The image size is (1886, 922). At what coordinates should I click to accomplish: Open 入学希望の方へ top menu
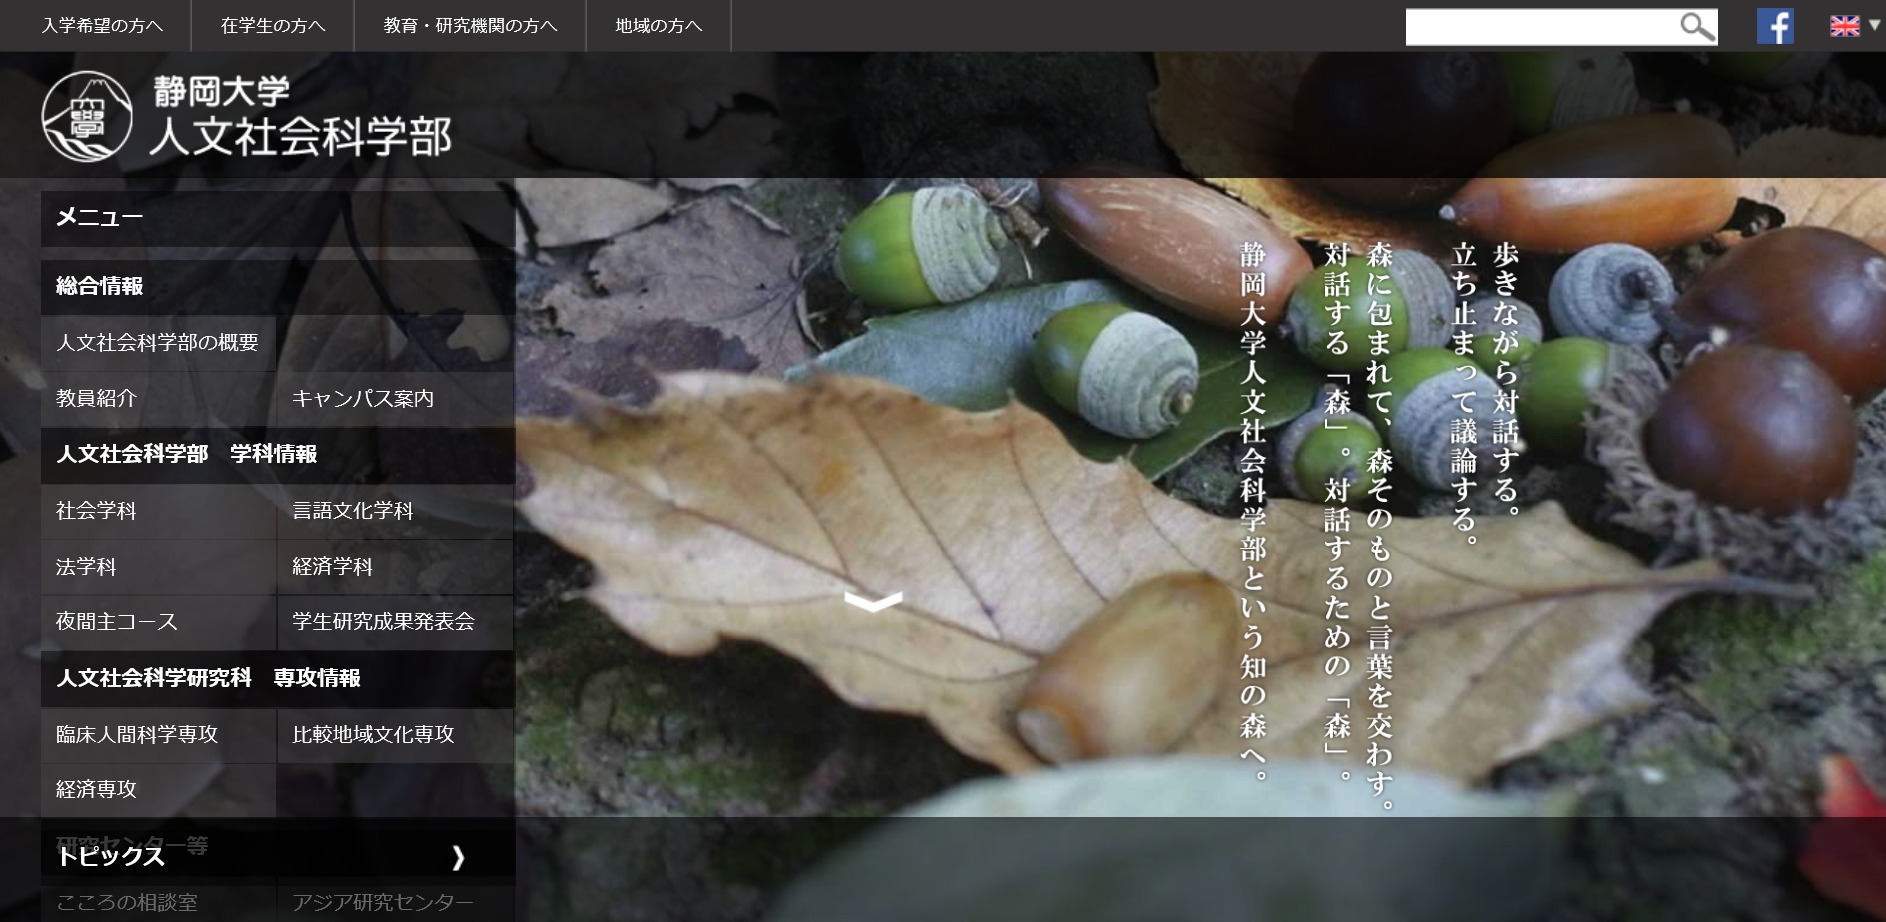(102, 26)
